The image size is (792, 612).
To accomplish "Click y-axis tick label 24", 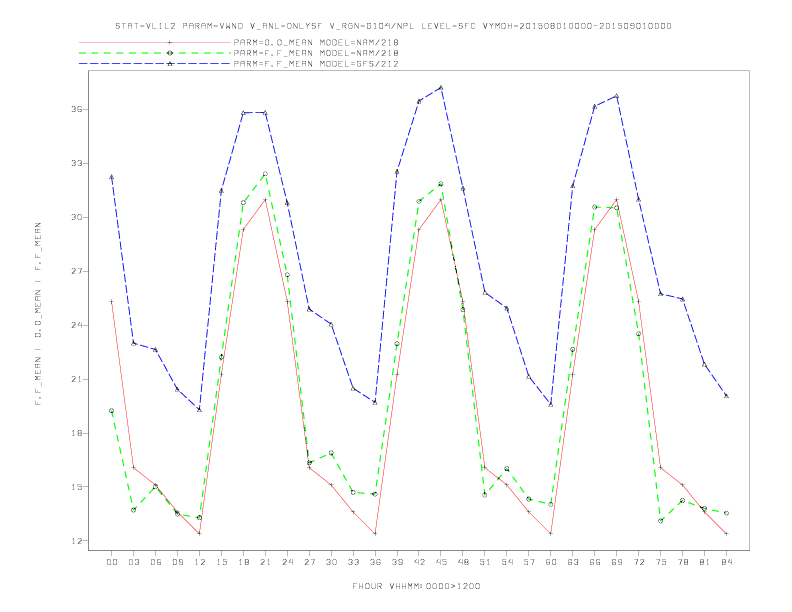I will pos(77,325).
